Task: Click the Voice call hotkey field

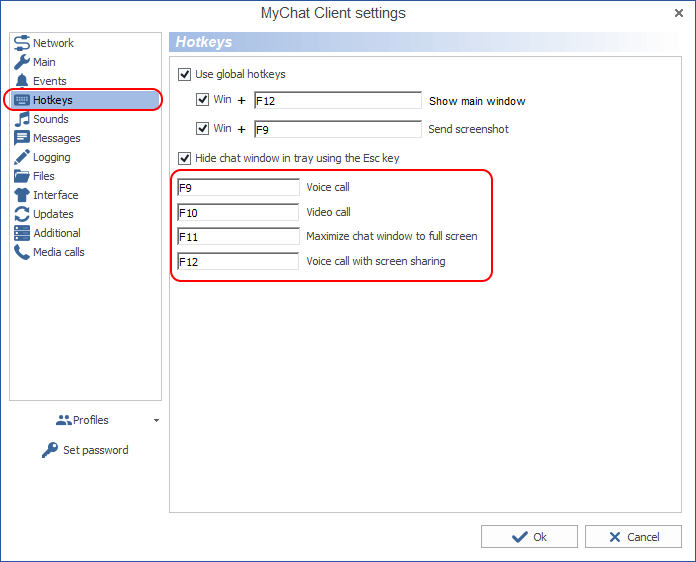Action: point(238,187)
